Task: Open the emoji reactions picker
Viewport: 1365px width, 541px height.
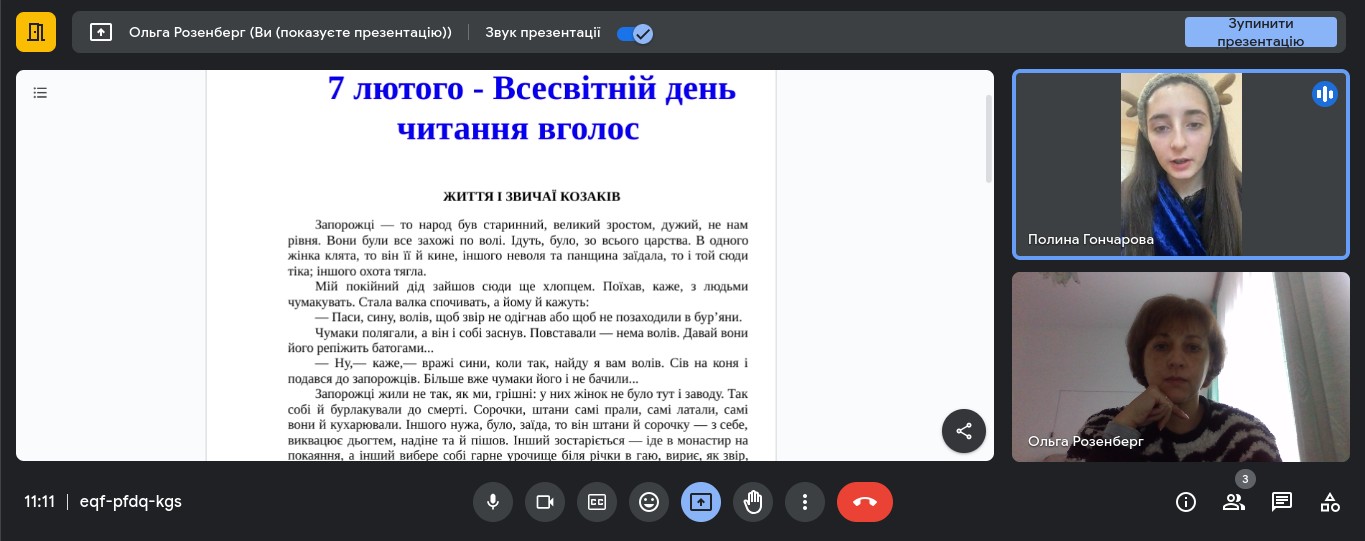Action: 649,502
